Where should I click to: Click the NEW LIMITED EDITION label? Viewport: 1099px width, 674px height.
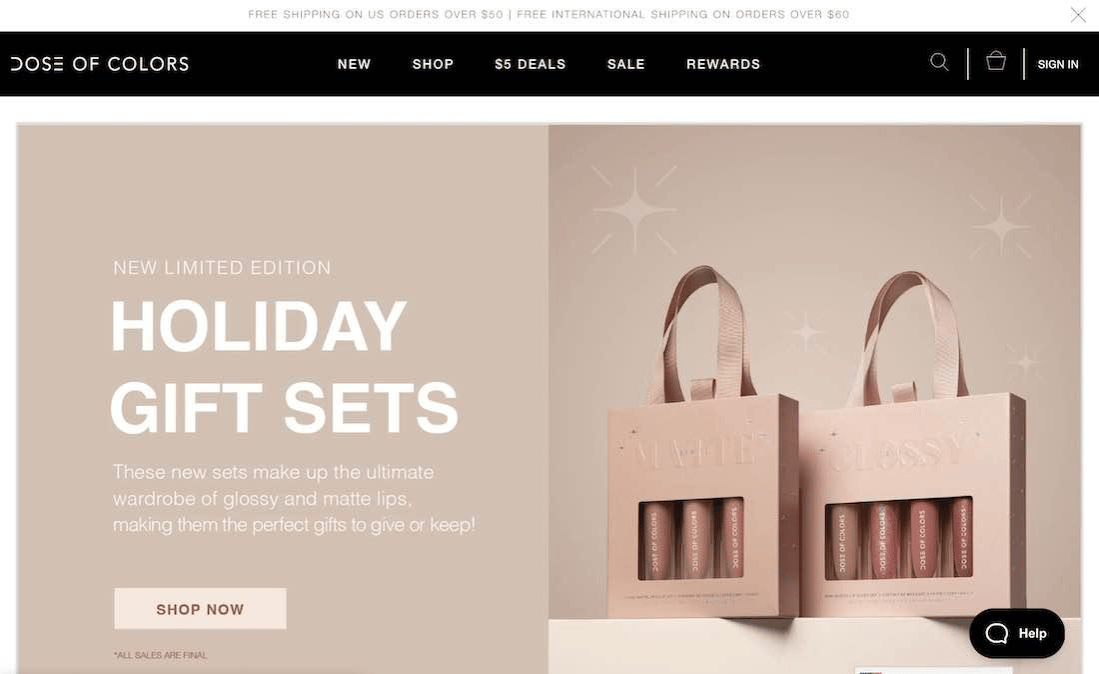(x=222, y=268)
